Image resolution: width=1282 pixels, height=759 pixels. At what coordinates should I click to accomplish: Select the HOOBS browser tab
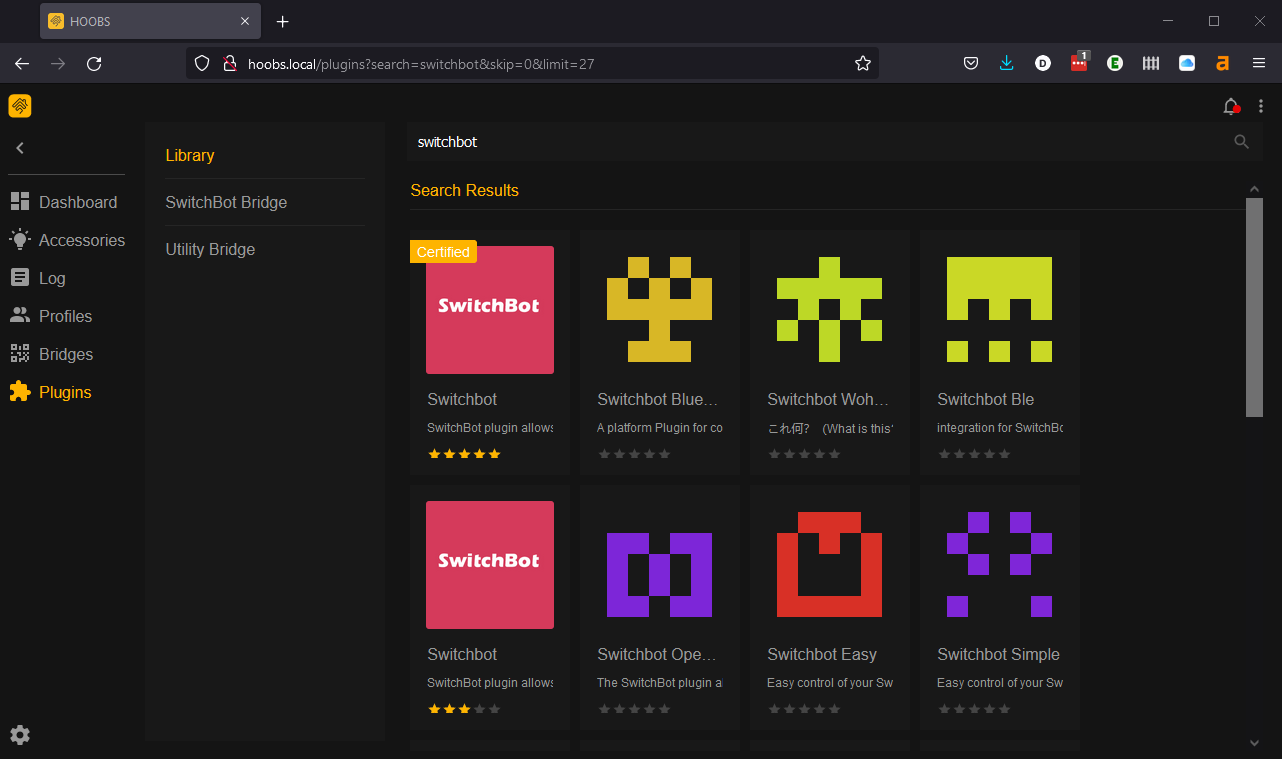click(150, 21)
